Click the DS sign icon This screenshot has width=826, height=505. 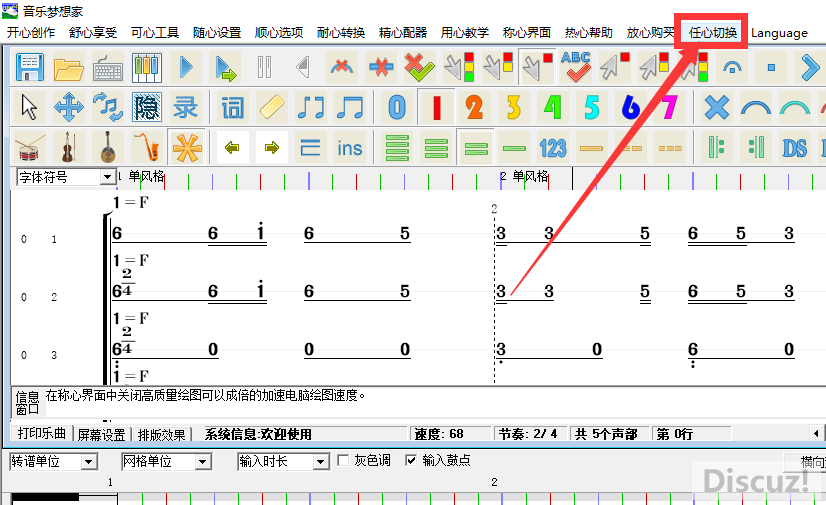click(794, 148)
